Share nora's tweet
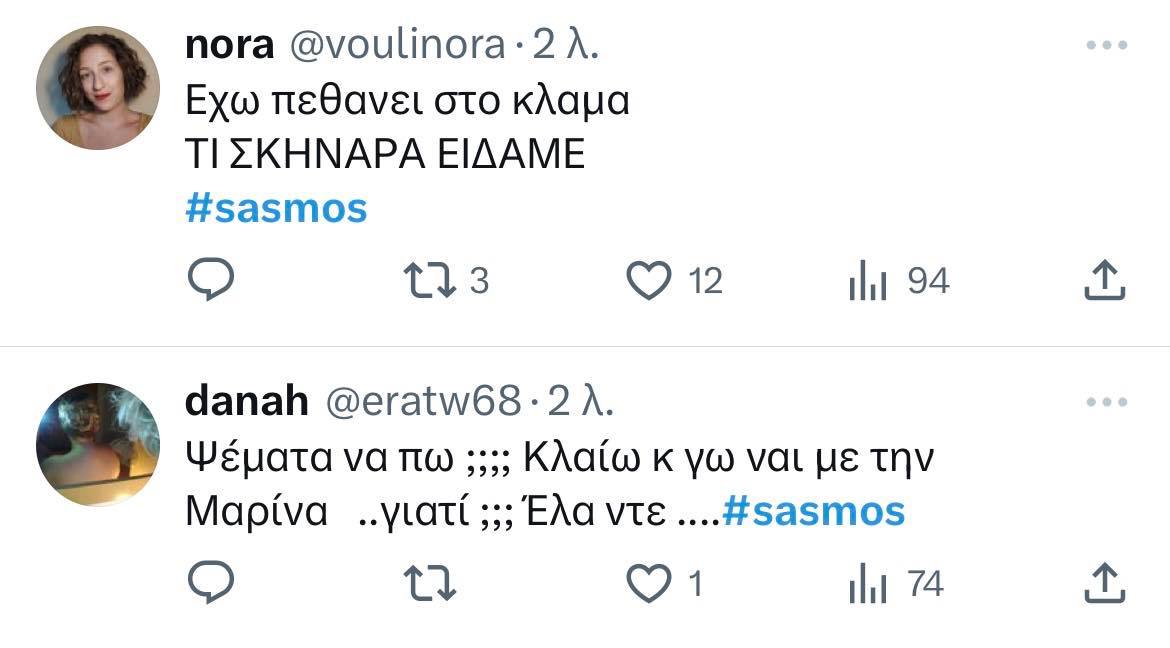Image resolution: width=1170 pixels, height=648 pixels. (x=1104, y=280)
